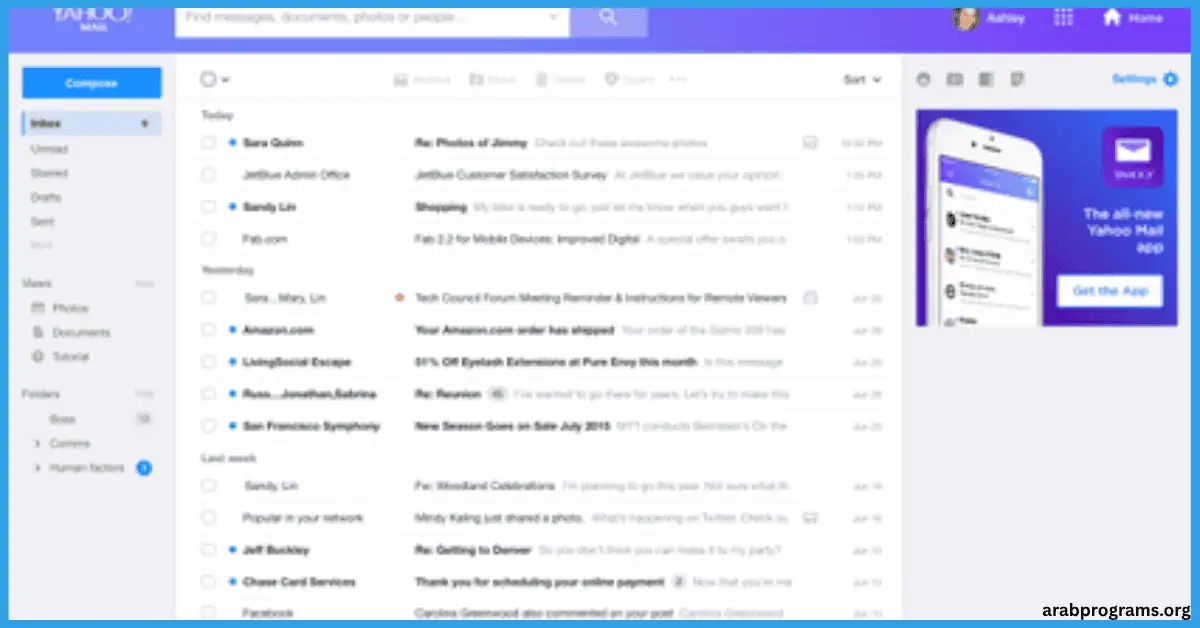
Task: Click the Photos view label
Action: tap(70, 308)
